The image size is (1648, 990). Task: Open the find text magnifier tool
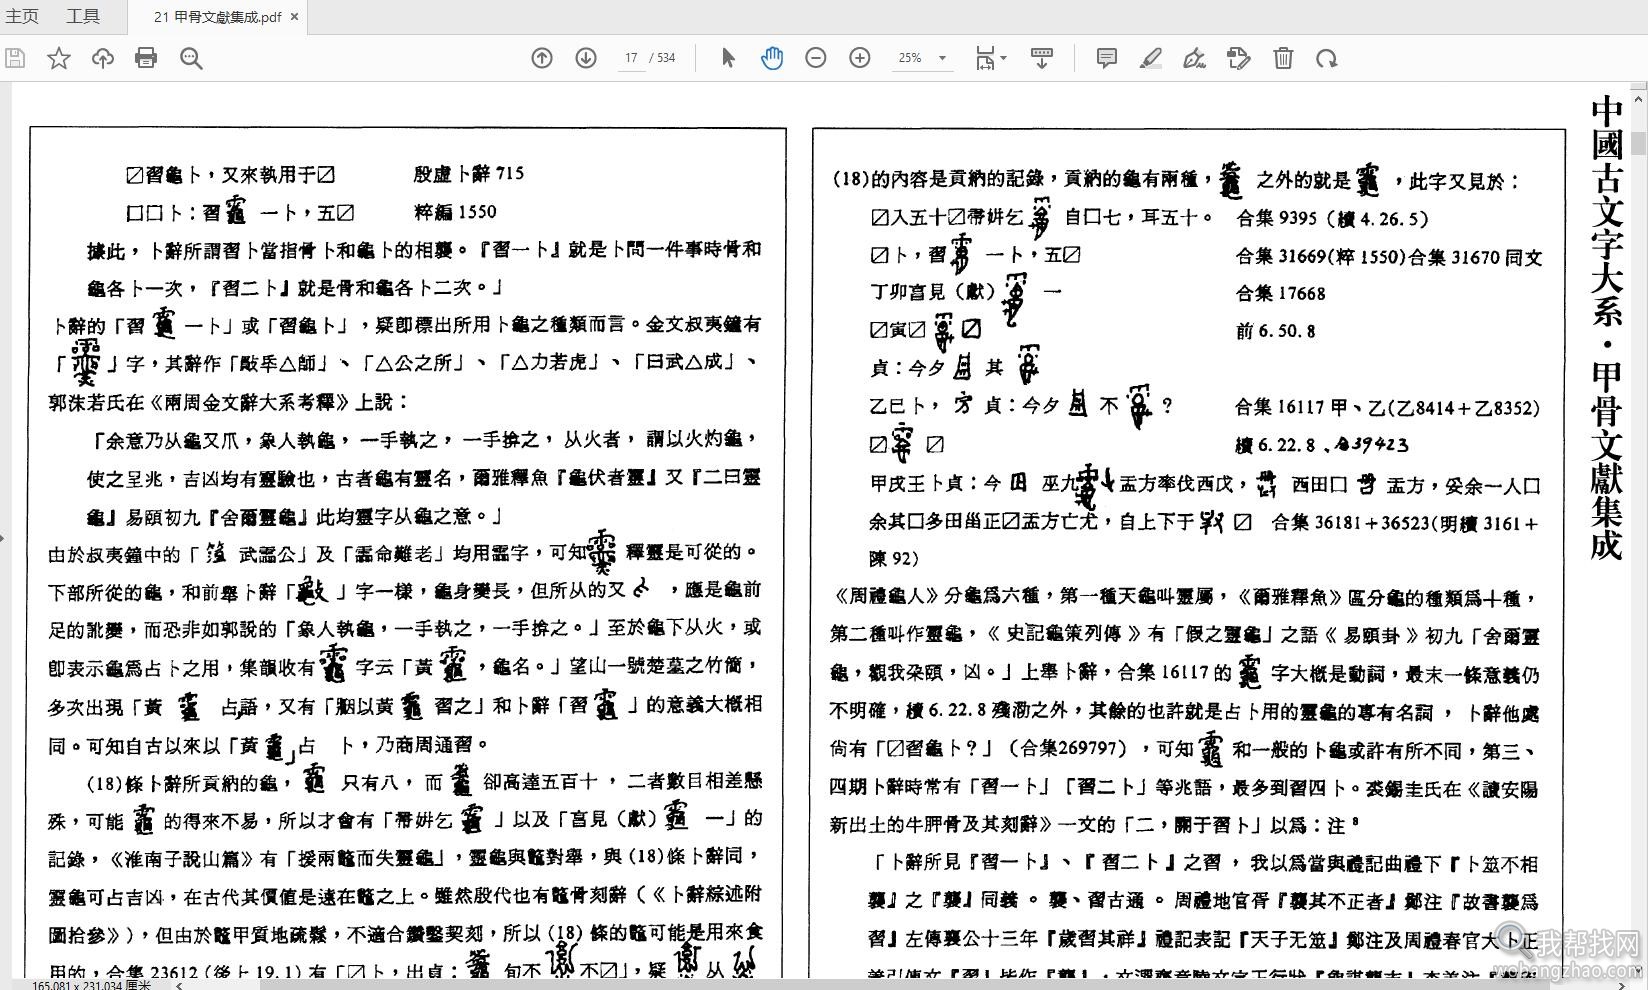click(x=191, y=58)
